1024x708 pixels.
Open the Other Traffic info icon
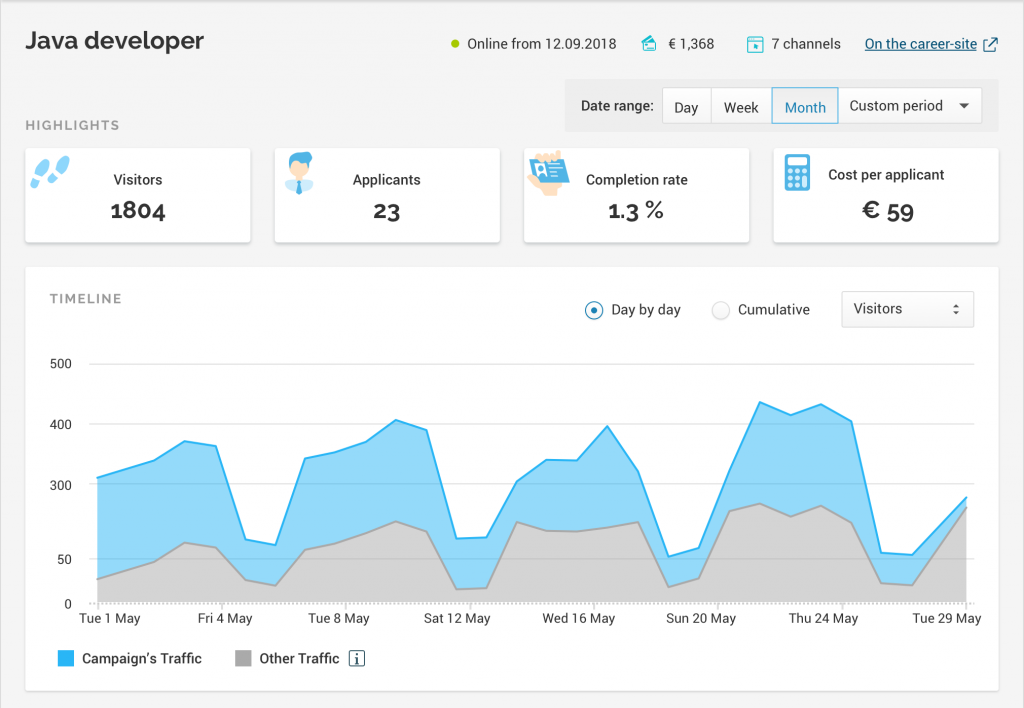357,658
